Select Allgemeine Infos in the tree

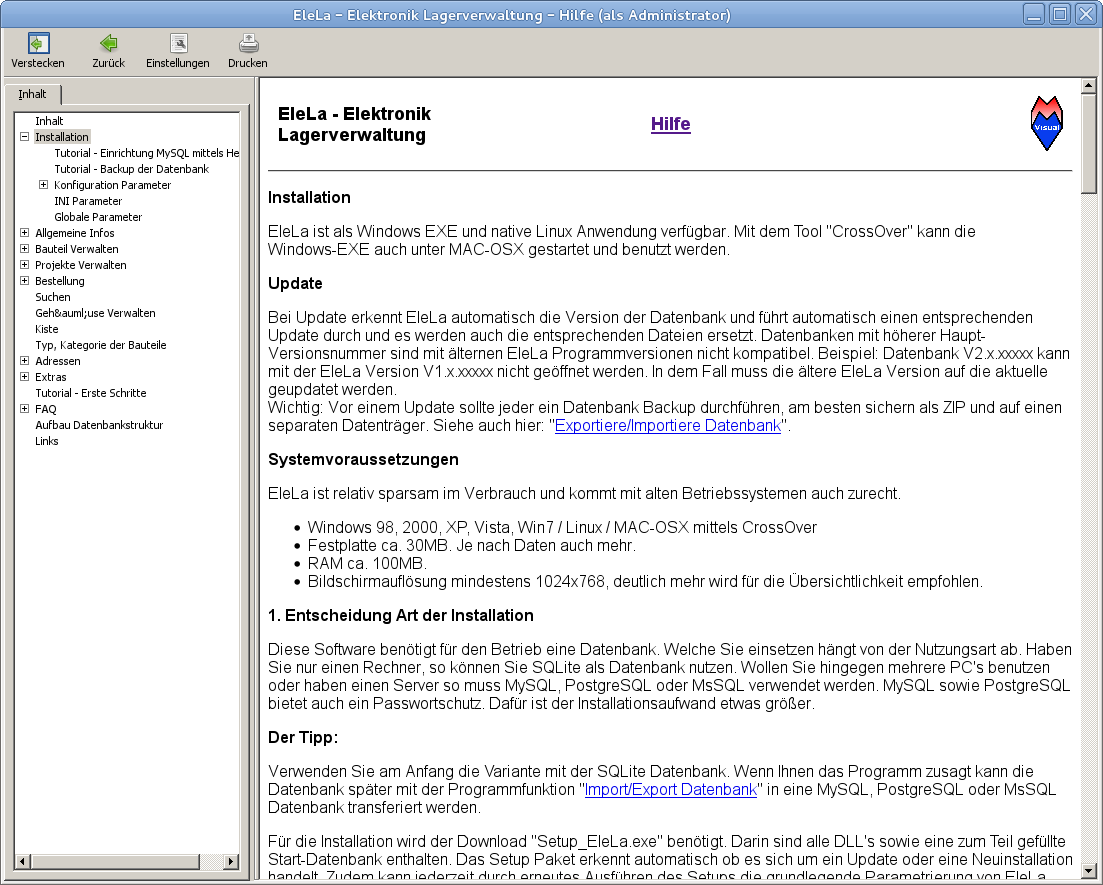pos(75,233)
